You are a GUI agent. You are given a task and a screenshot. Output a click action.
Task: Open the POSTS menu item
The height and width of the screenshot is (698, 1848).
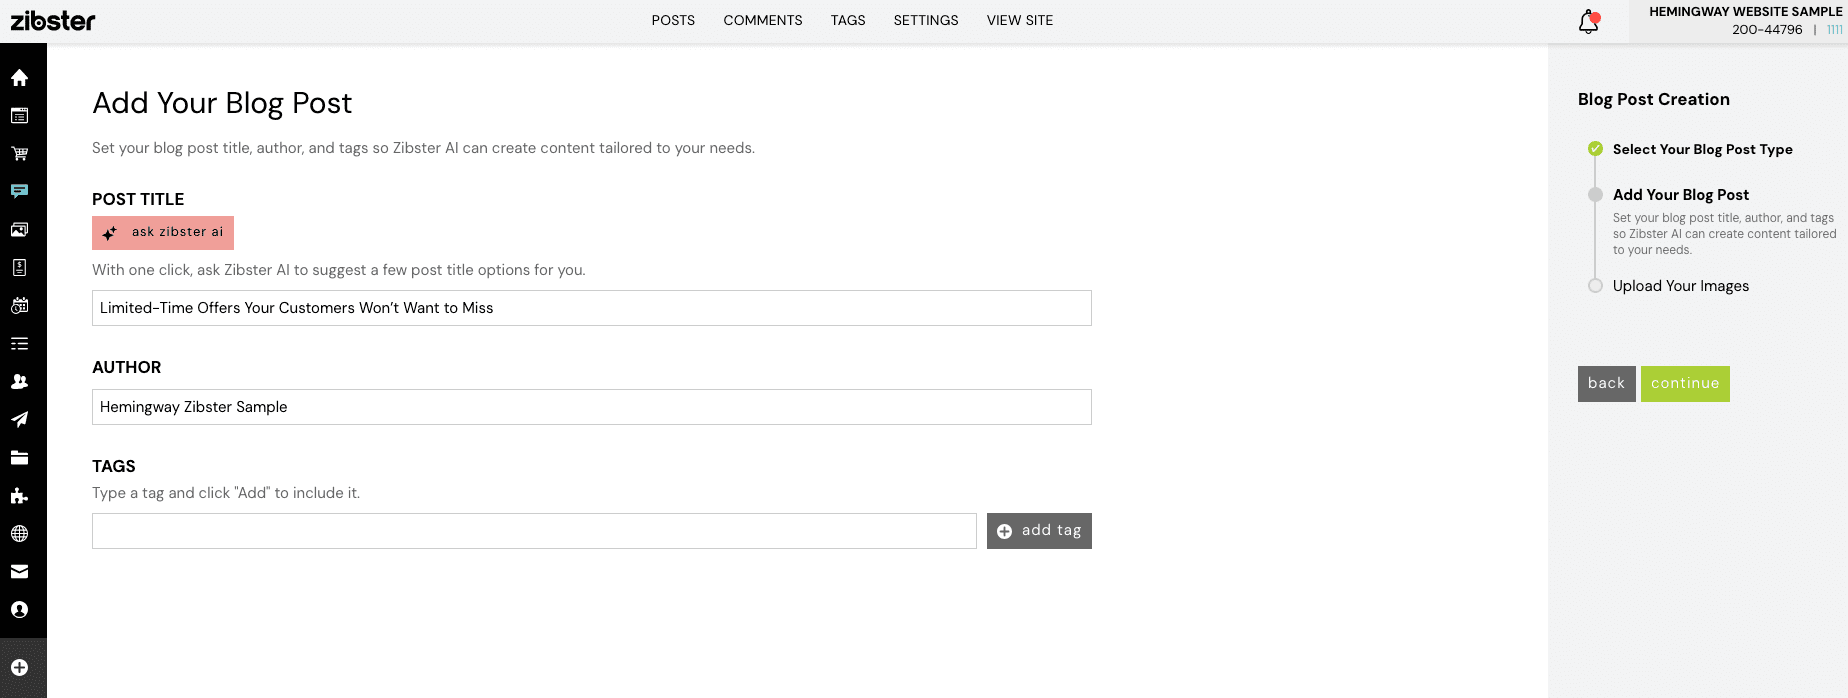click(x=673, y=20)
